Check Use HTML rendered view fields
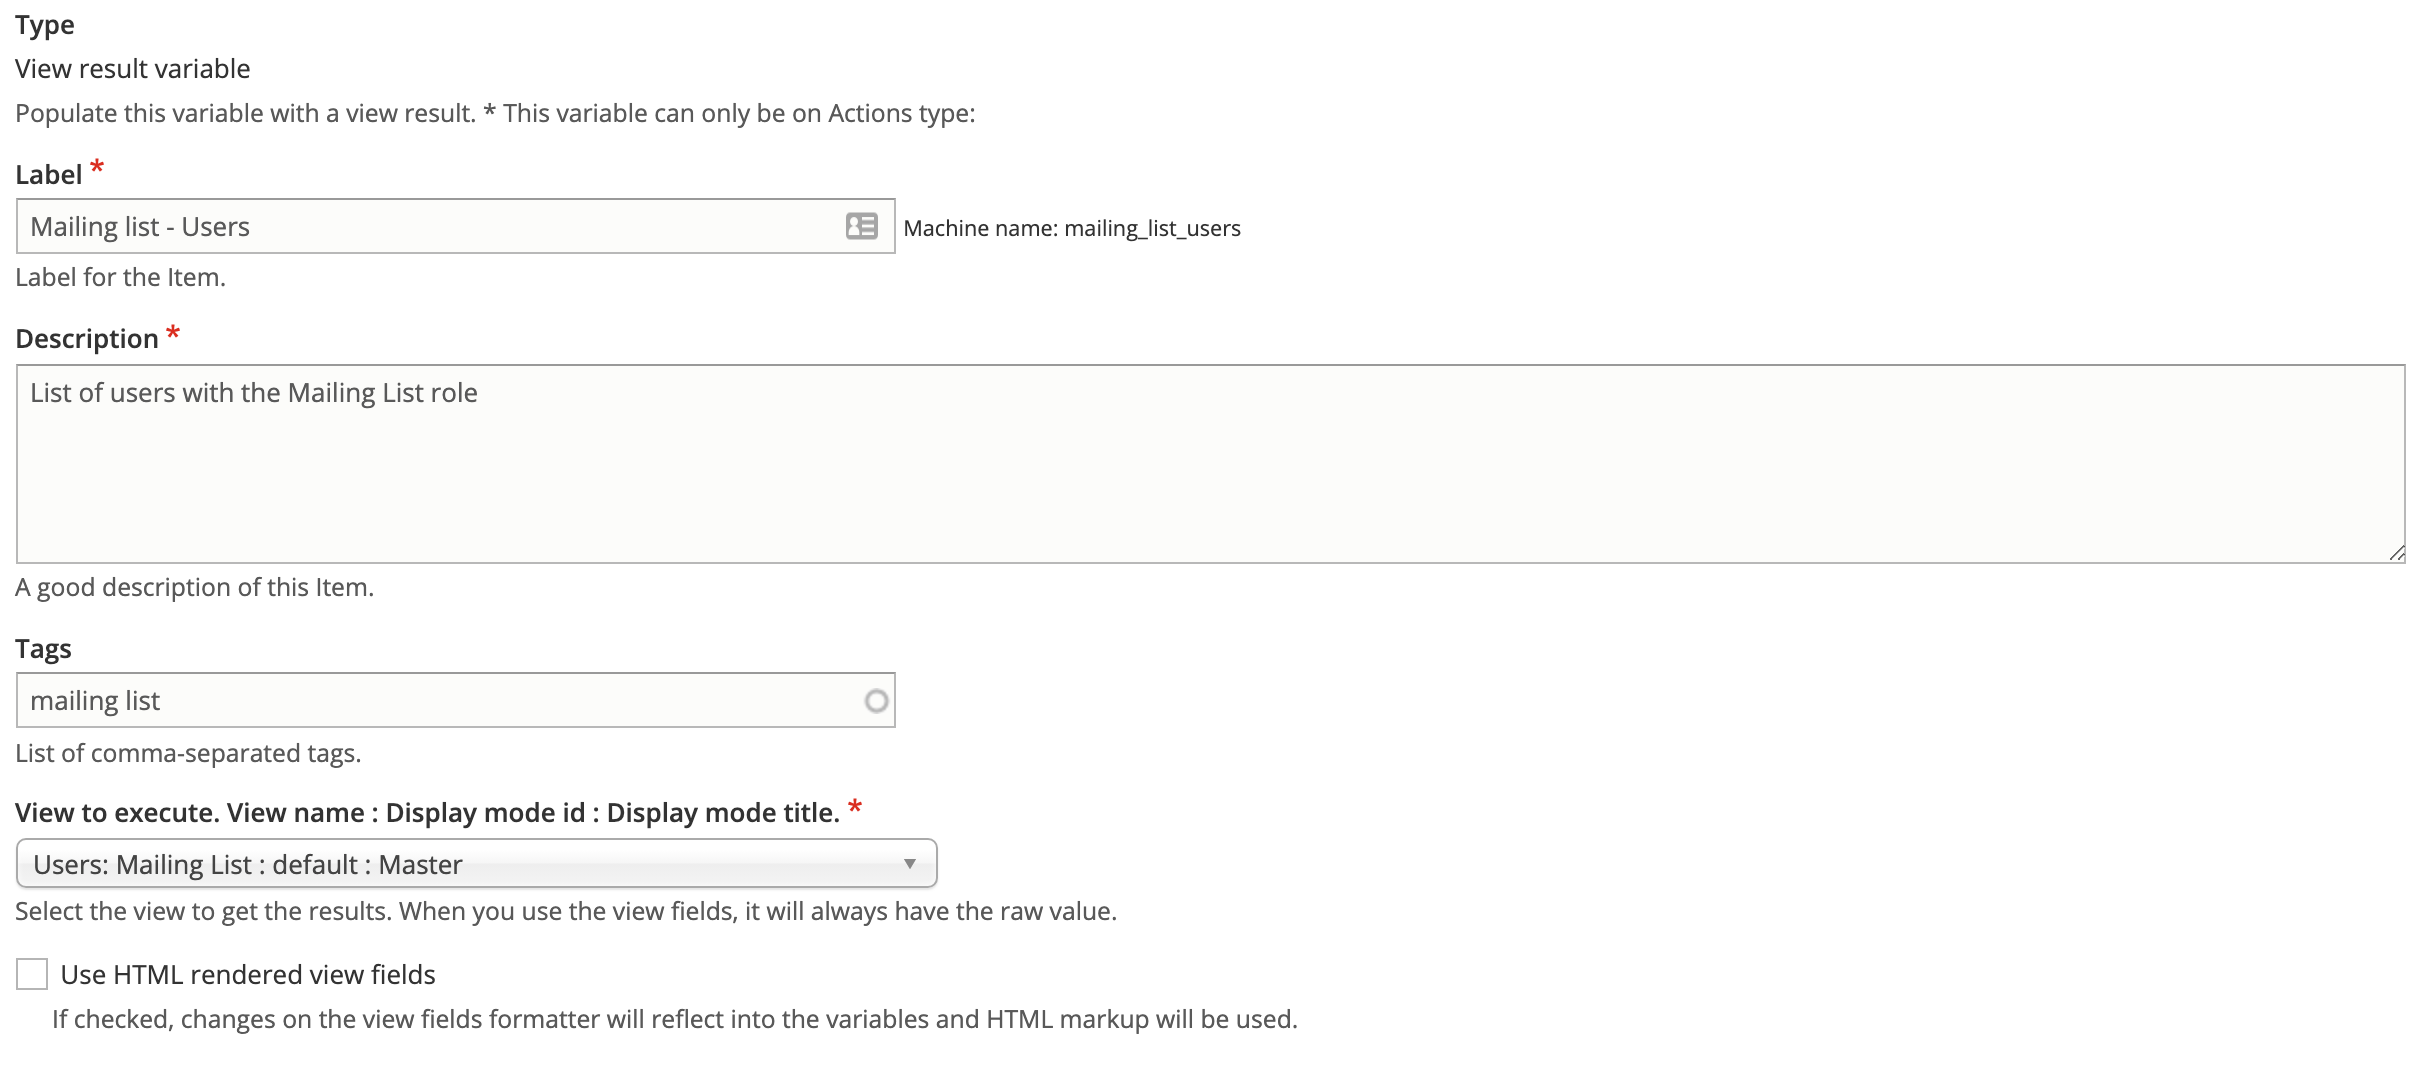This screenshot has height=1068, width=2426. tap(32, 974)
